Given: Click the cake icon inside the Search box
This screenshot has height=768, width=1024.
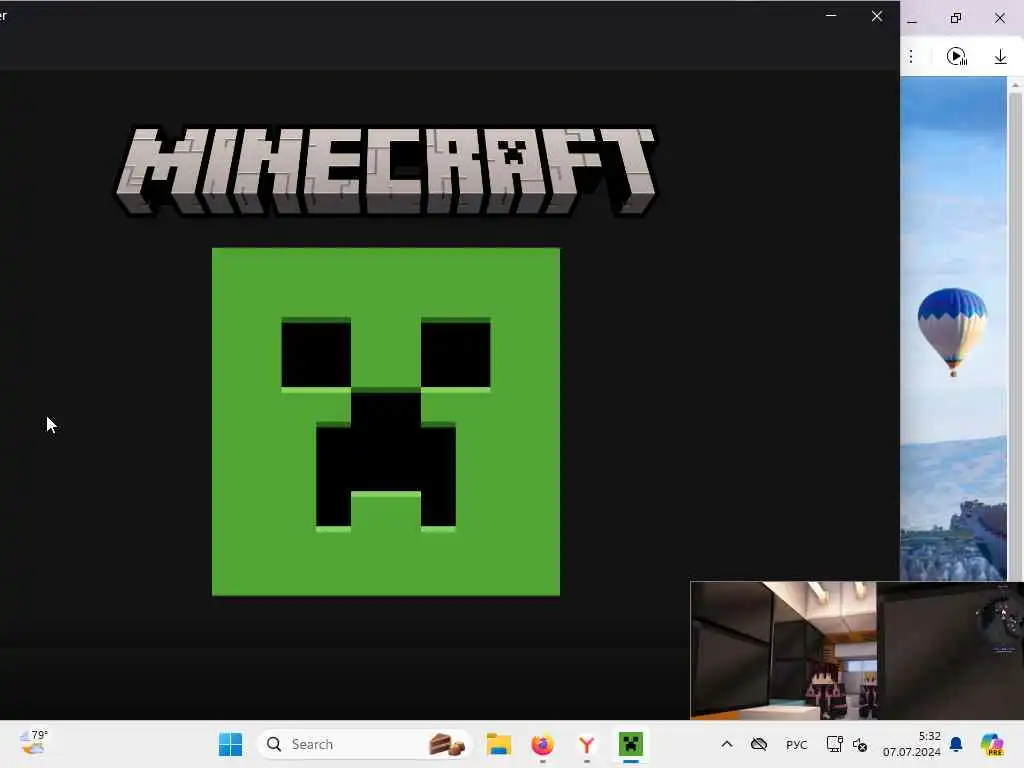Looking at the screenshot, I should 447,744.
